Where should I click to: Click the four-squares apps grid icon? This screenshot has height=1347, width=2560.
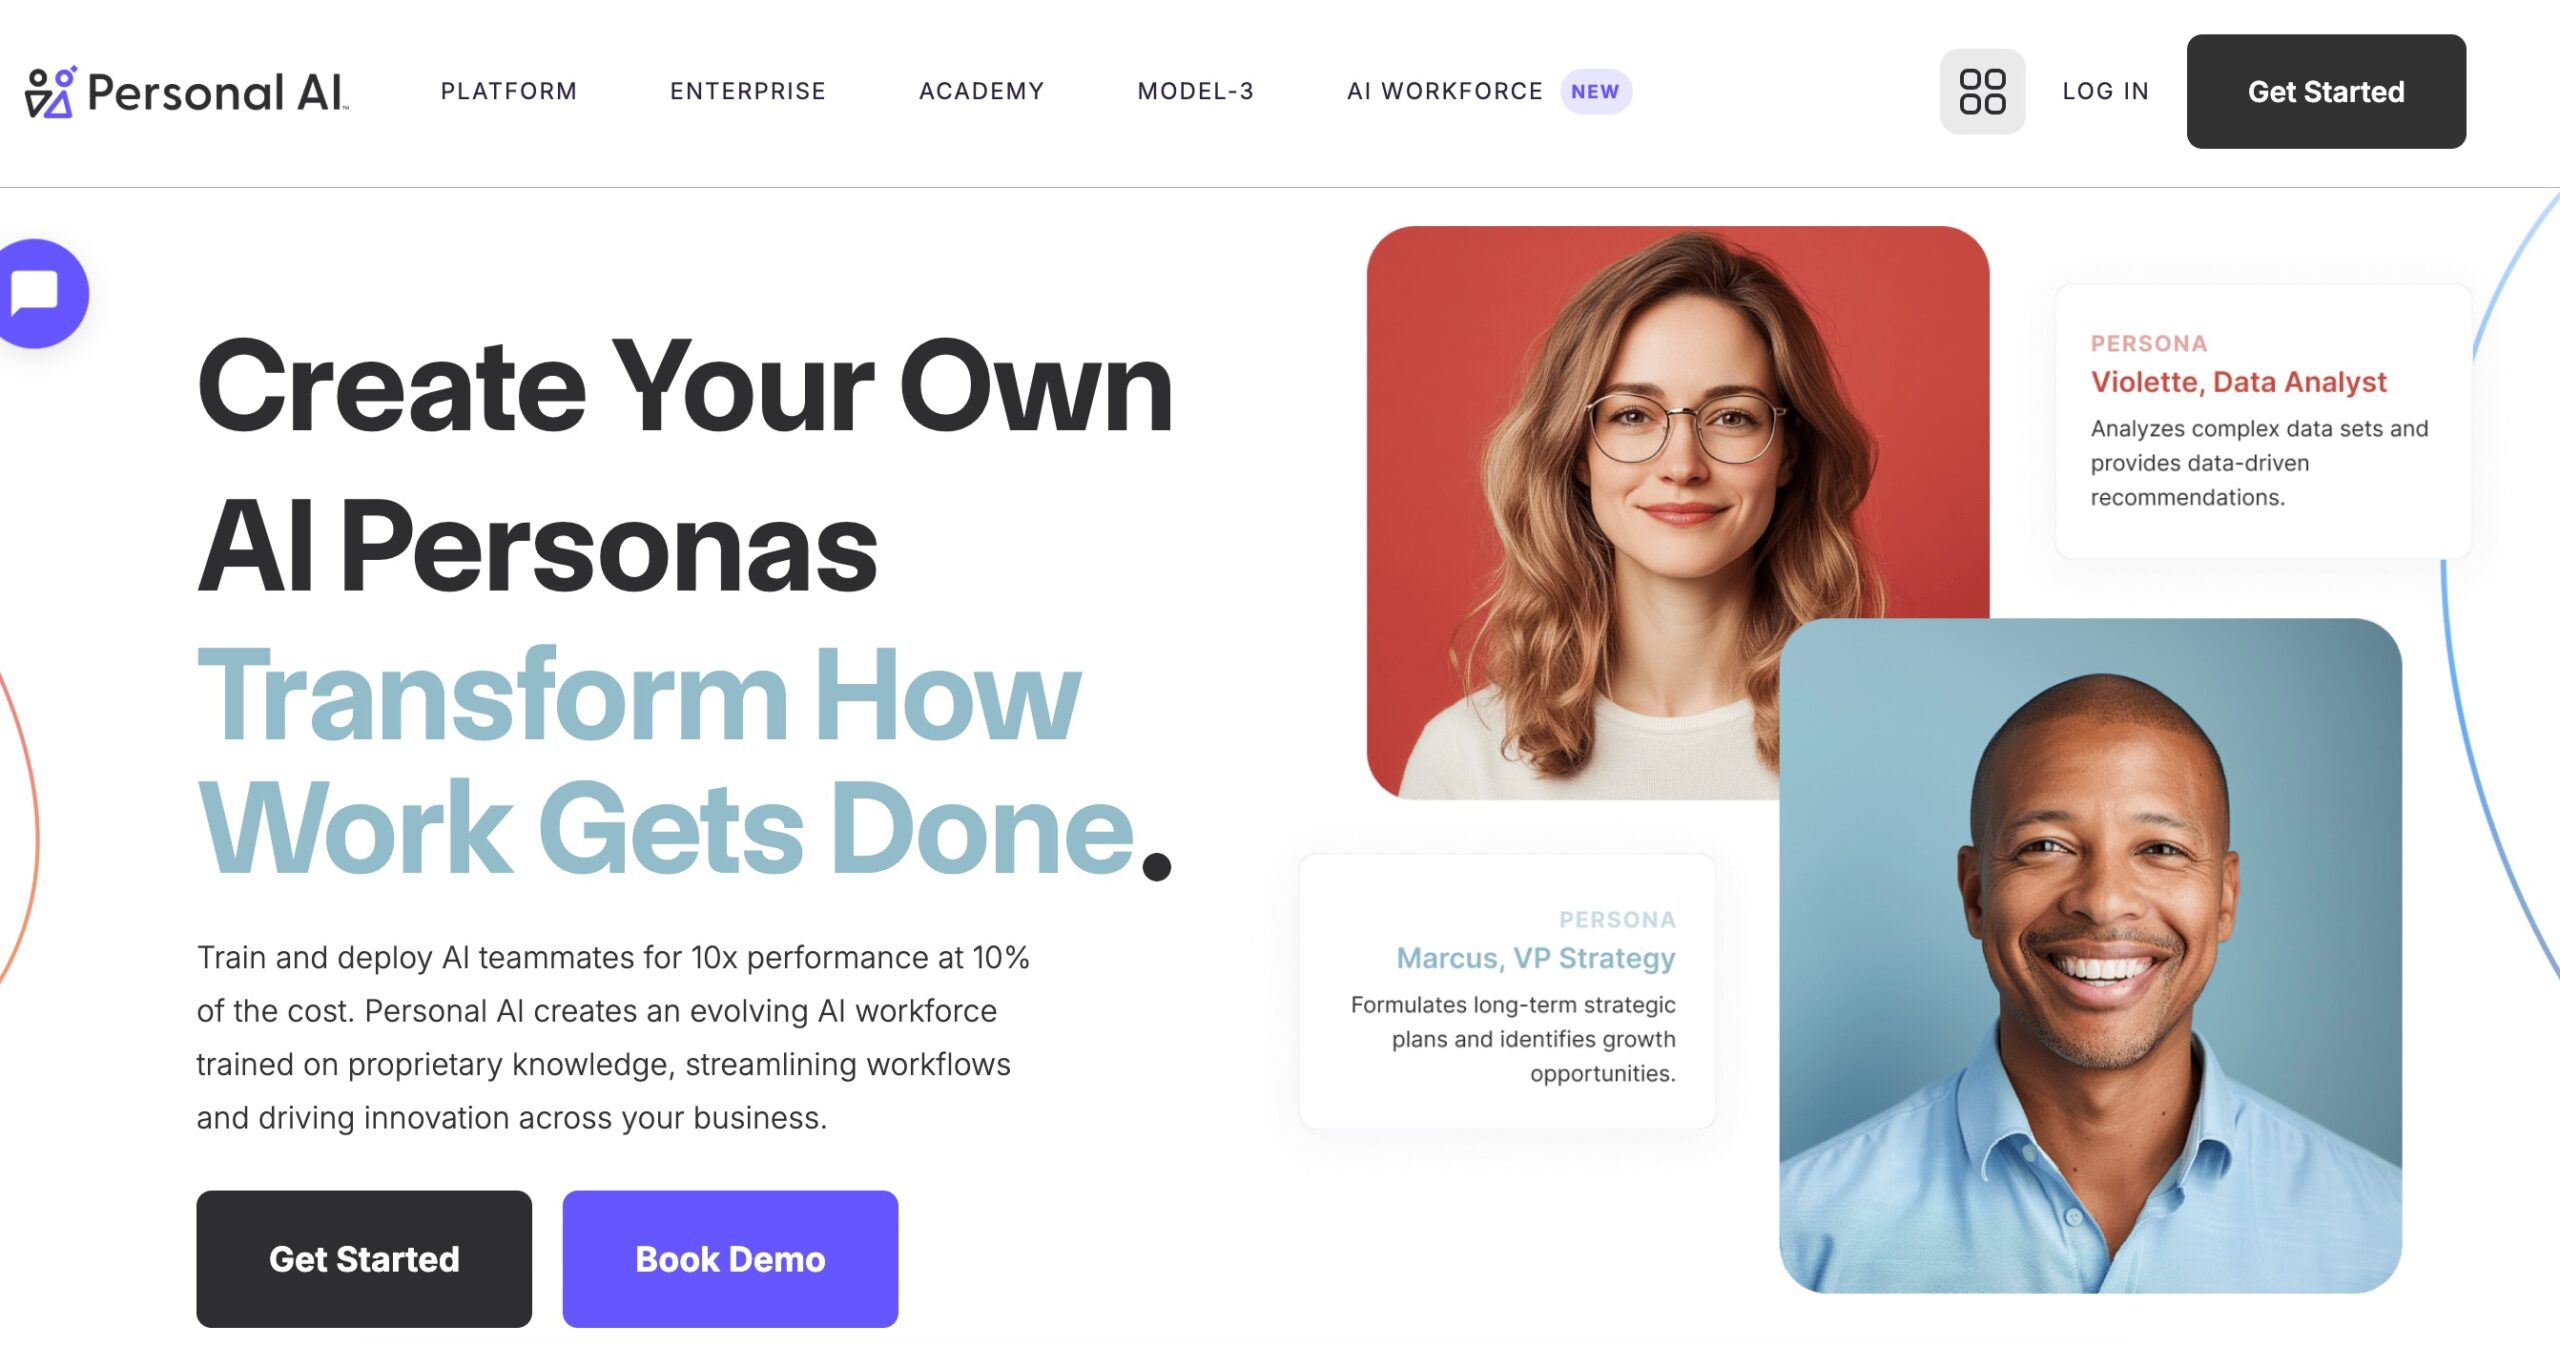point(1982,91)
